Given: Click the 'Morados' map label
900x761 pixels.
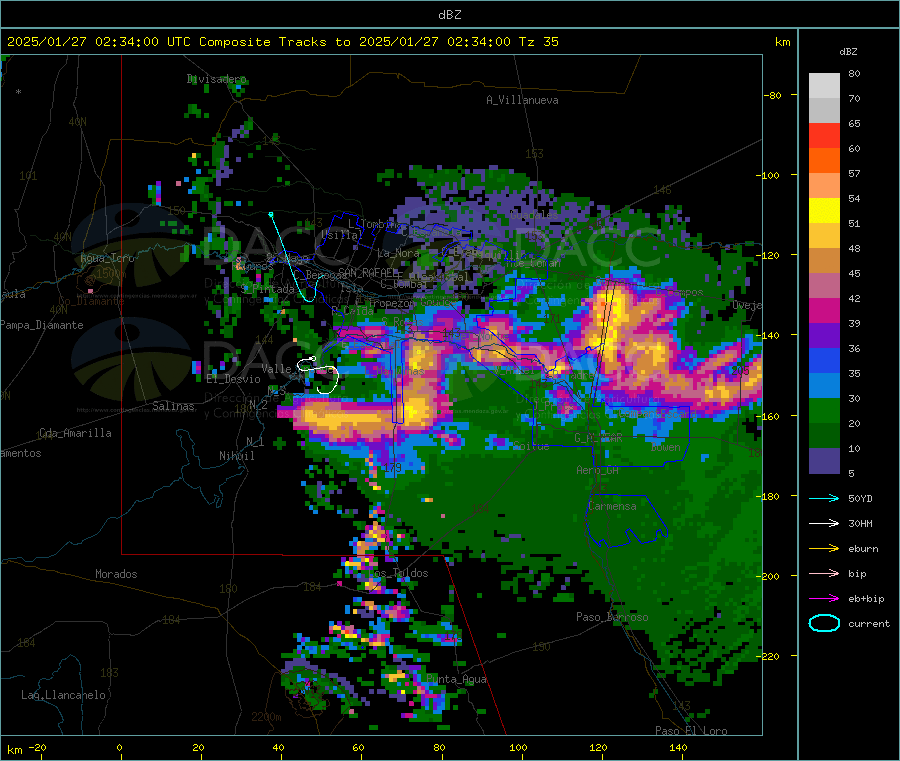Looking at the screenshot, I should point(116,574).
